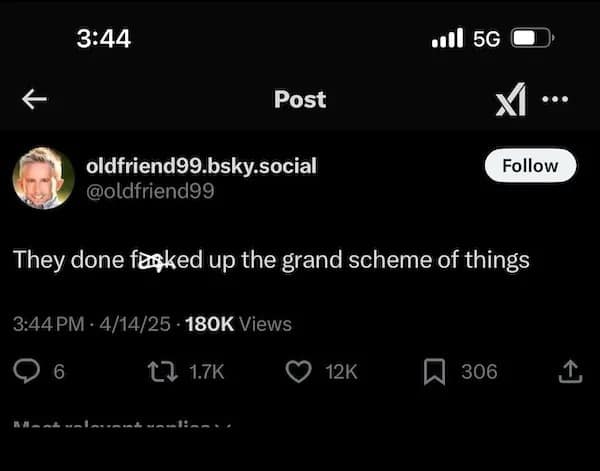Tap the battery indicator in the status bar
The height and width of the screenshot is (471, 600).
pos(528,38)
